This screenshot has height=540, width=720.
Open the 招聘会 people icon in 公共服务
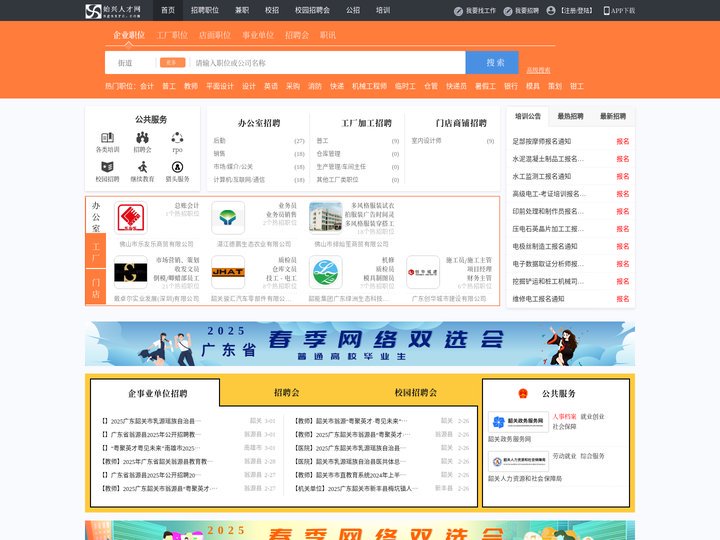[x=142, y=137]
